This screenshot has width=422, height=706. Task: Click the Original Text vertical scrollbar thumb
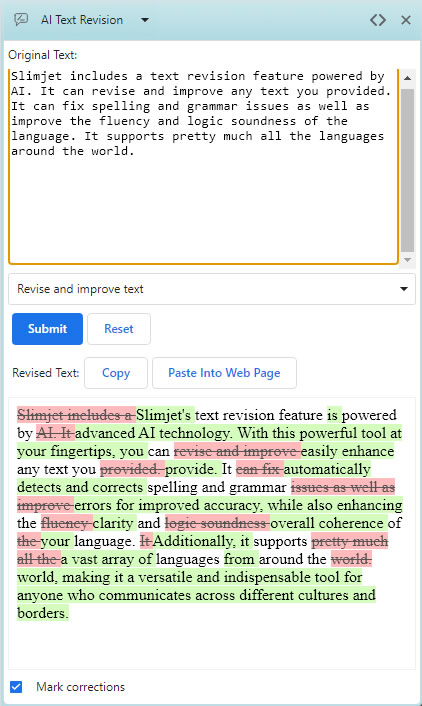408,170
